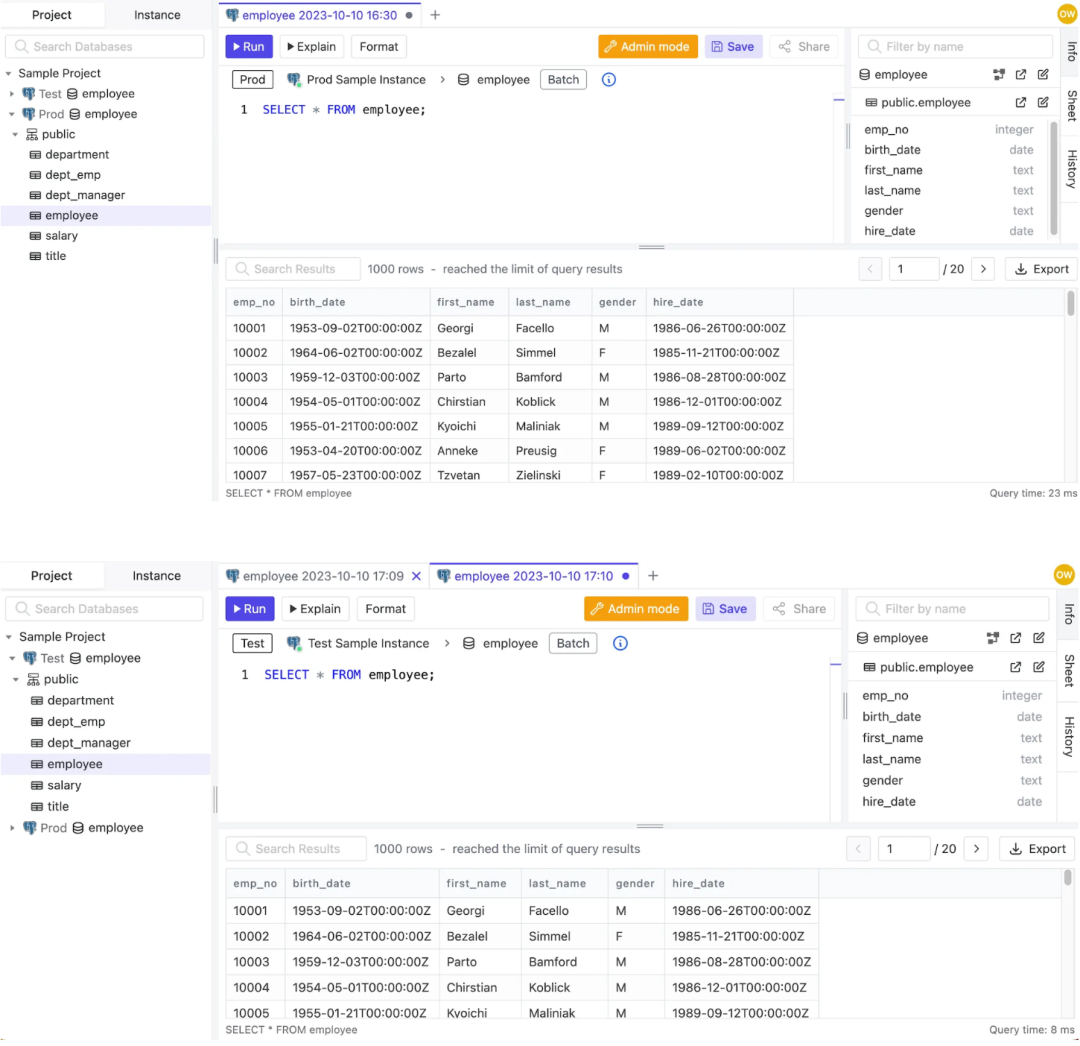Enable Admin mode in the top editor

click(647, 47)
